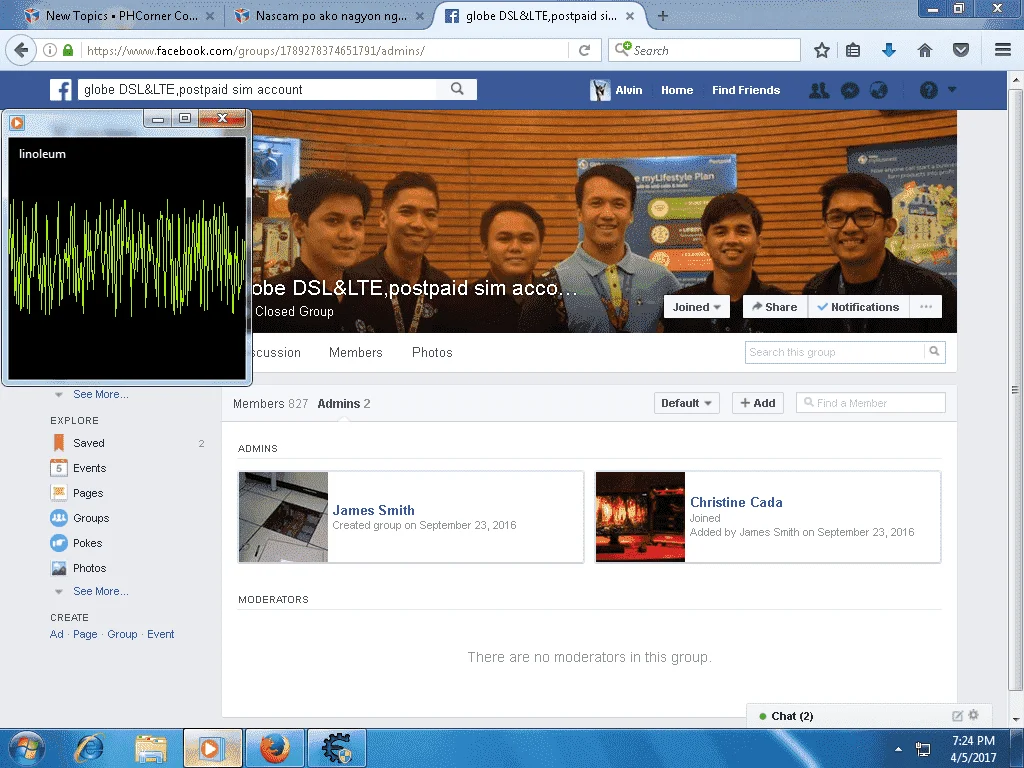Click the Facebook logo icon

[61, 89]
